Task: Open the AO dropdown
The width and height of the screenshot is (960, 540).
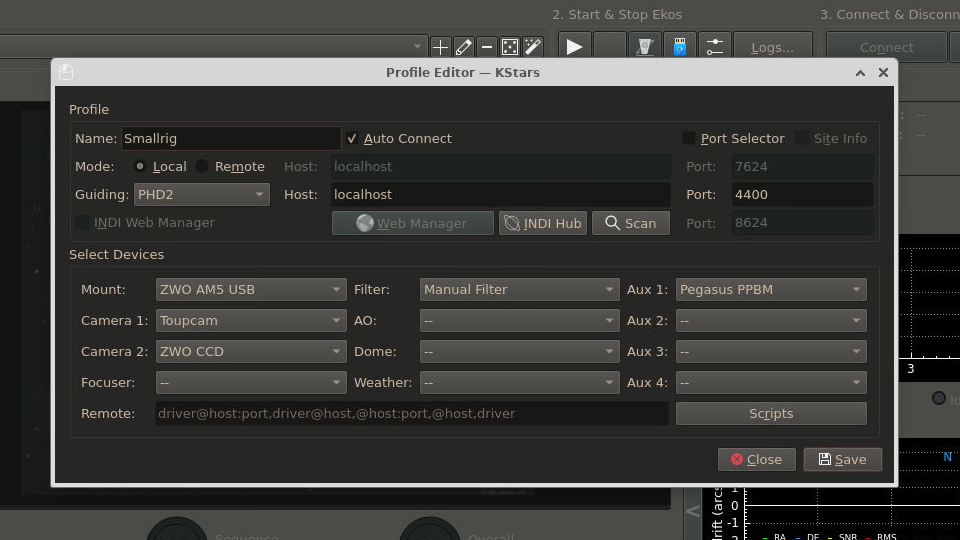Action: [x=519, y=320]
